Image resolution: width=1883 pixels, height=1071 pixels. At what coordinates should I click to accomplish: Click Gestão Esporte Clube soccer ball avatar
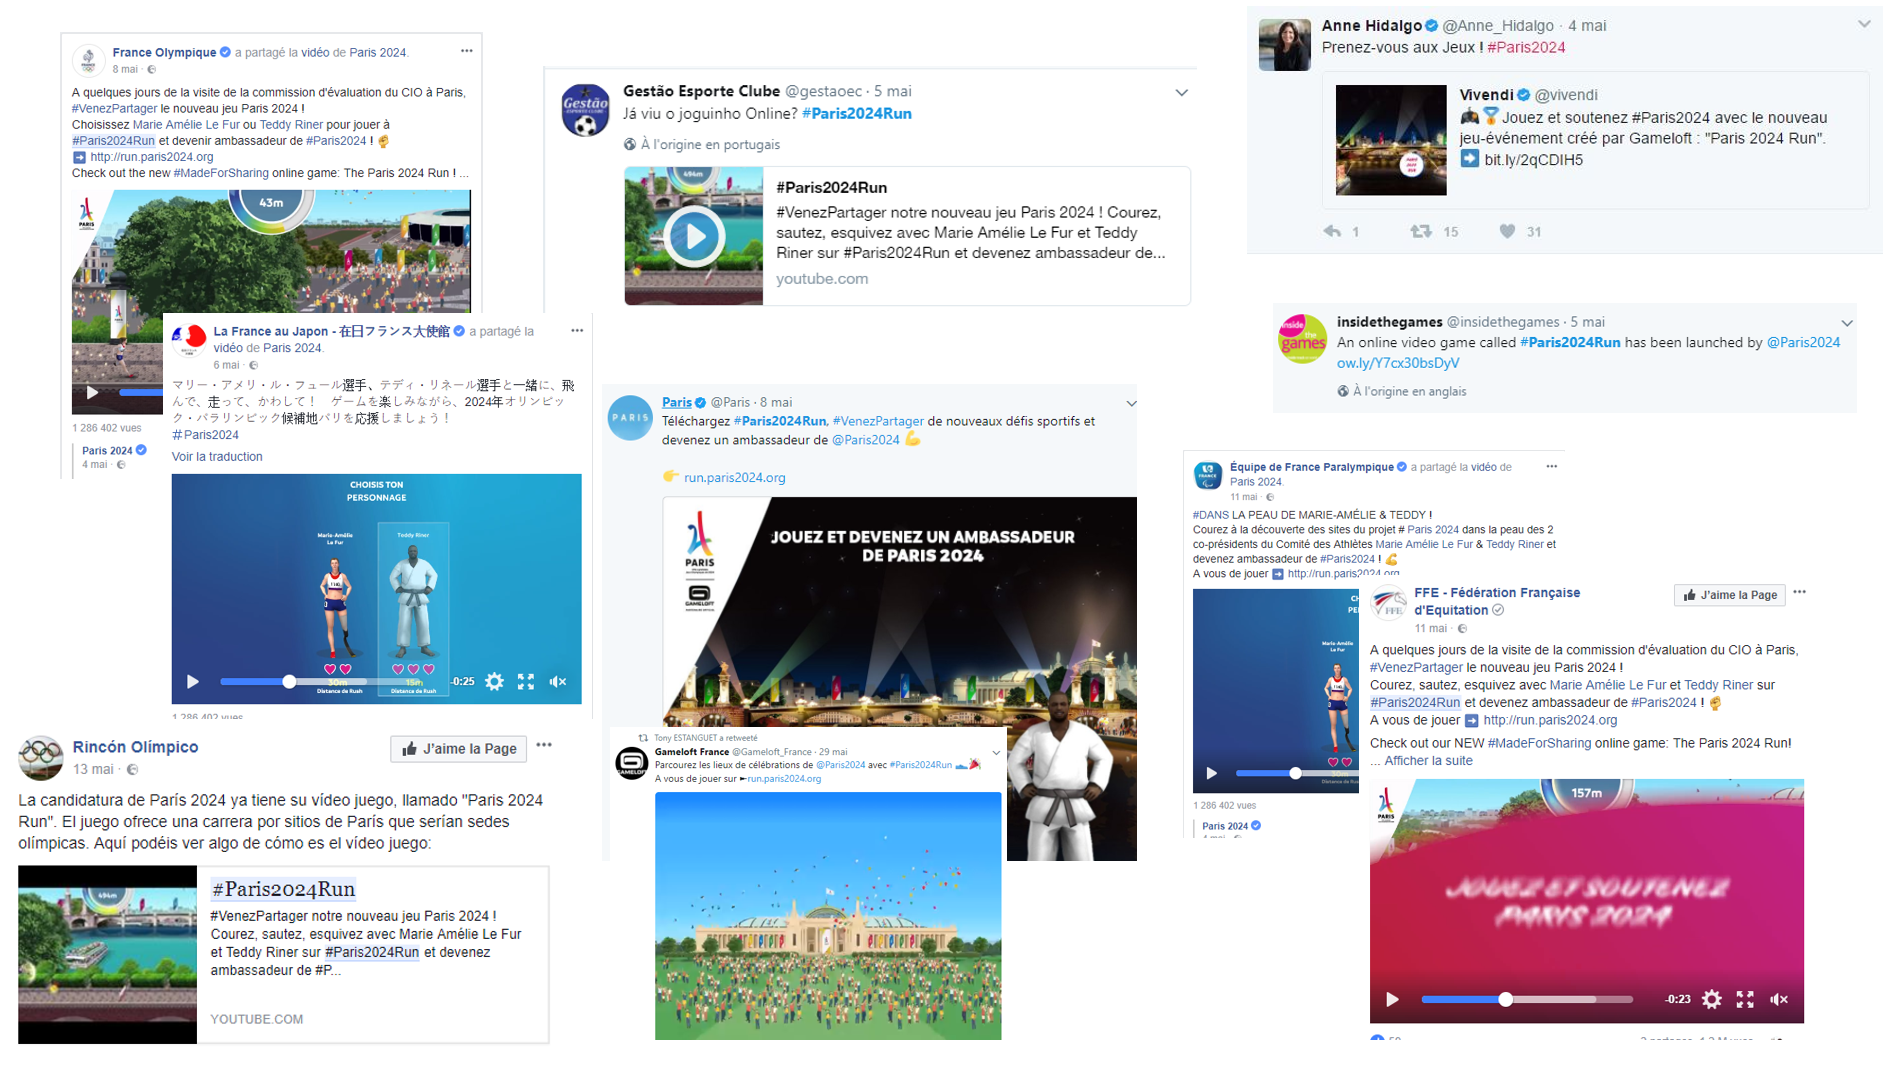[x=585, y=109]
